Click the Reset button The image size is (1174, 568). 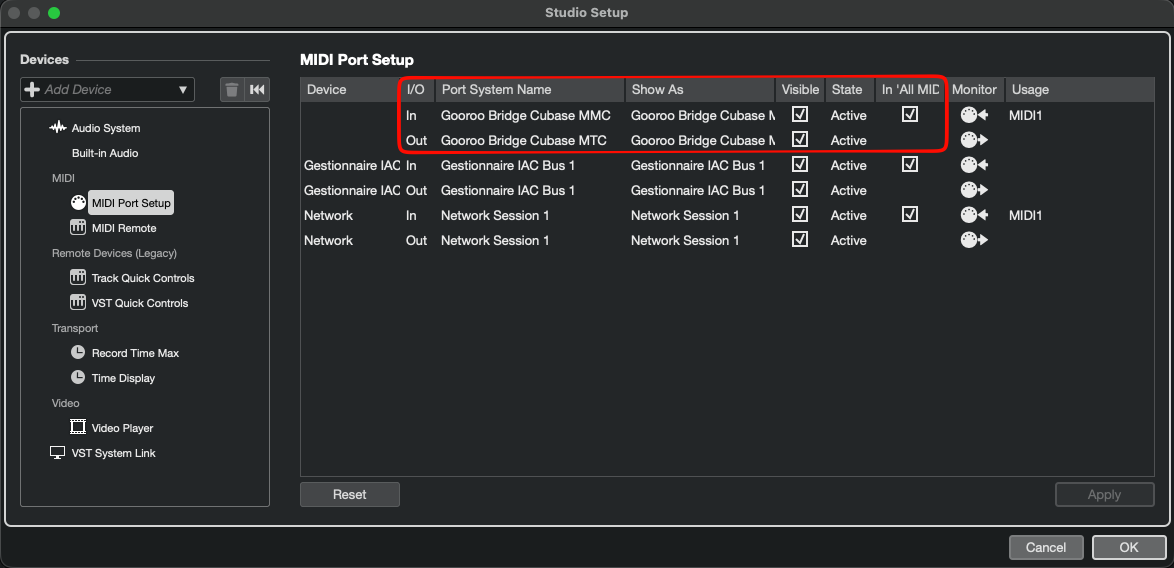pyautogui.click(x=350, y=495)
